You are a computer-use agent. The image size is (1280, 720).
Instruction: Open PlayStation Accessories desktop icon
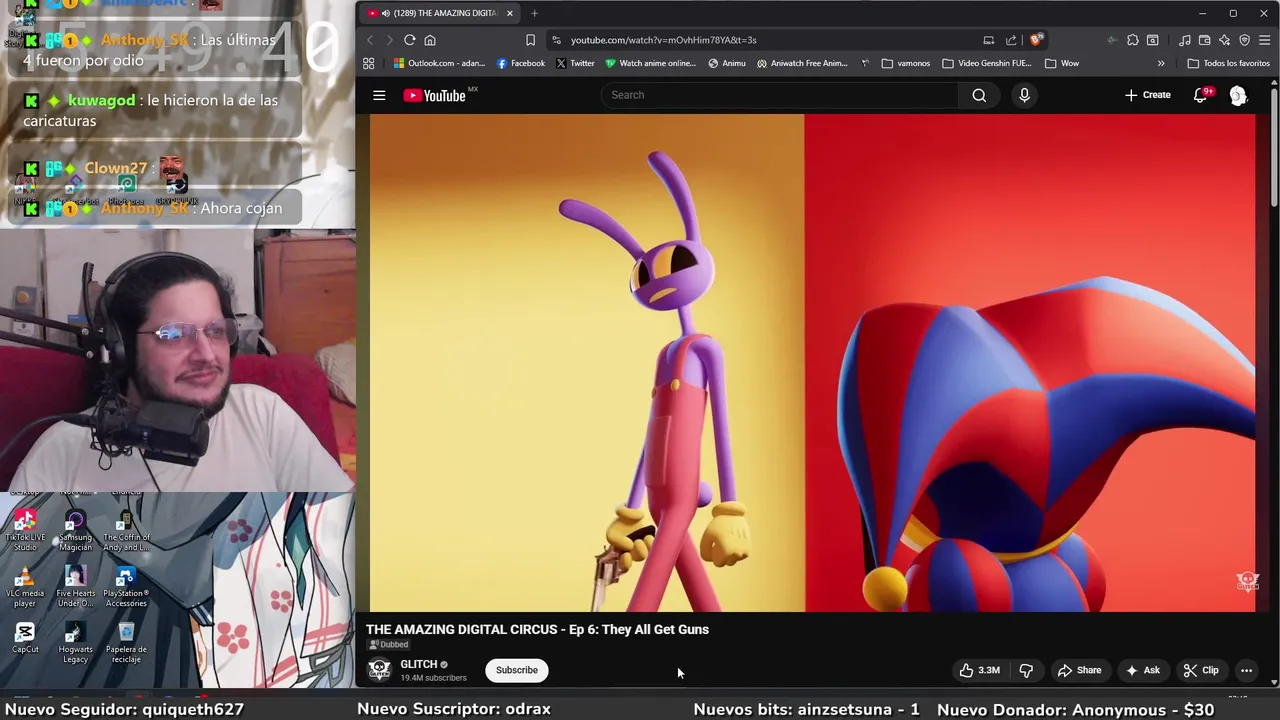coord(126,587)
